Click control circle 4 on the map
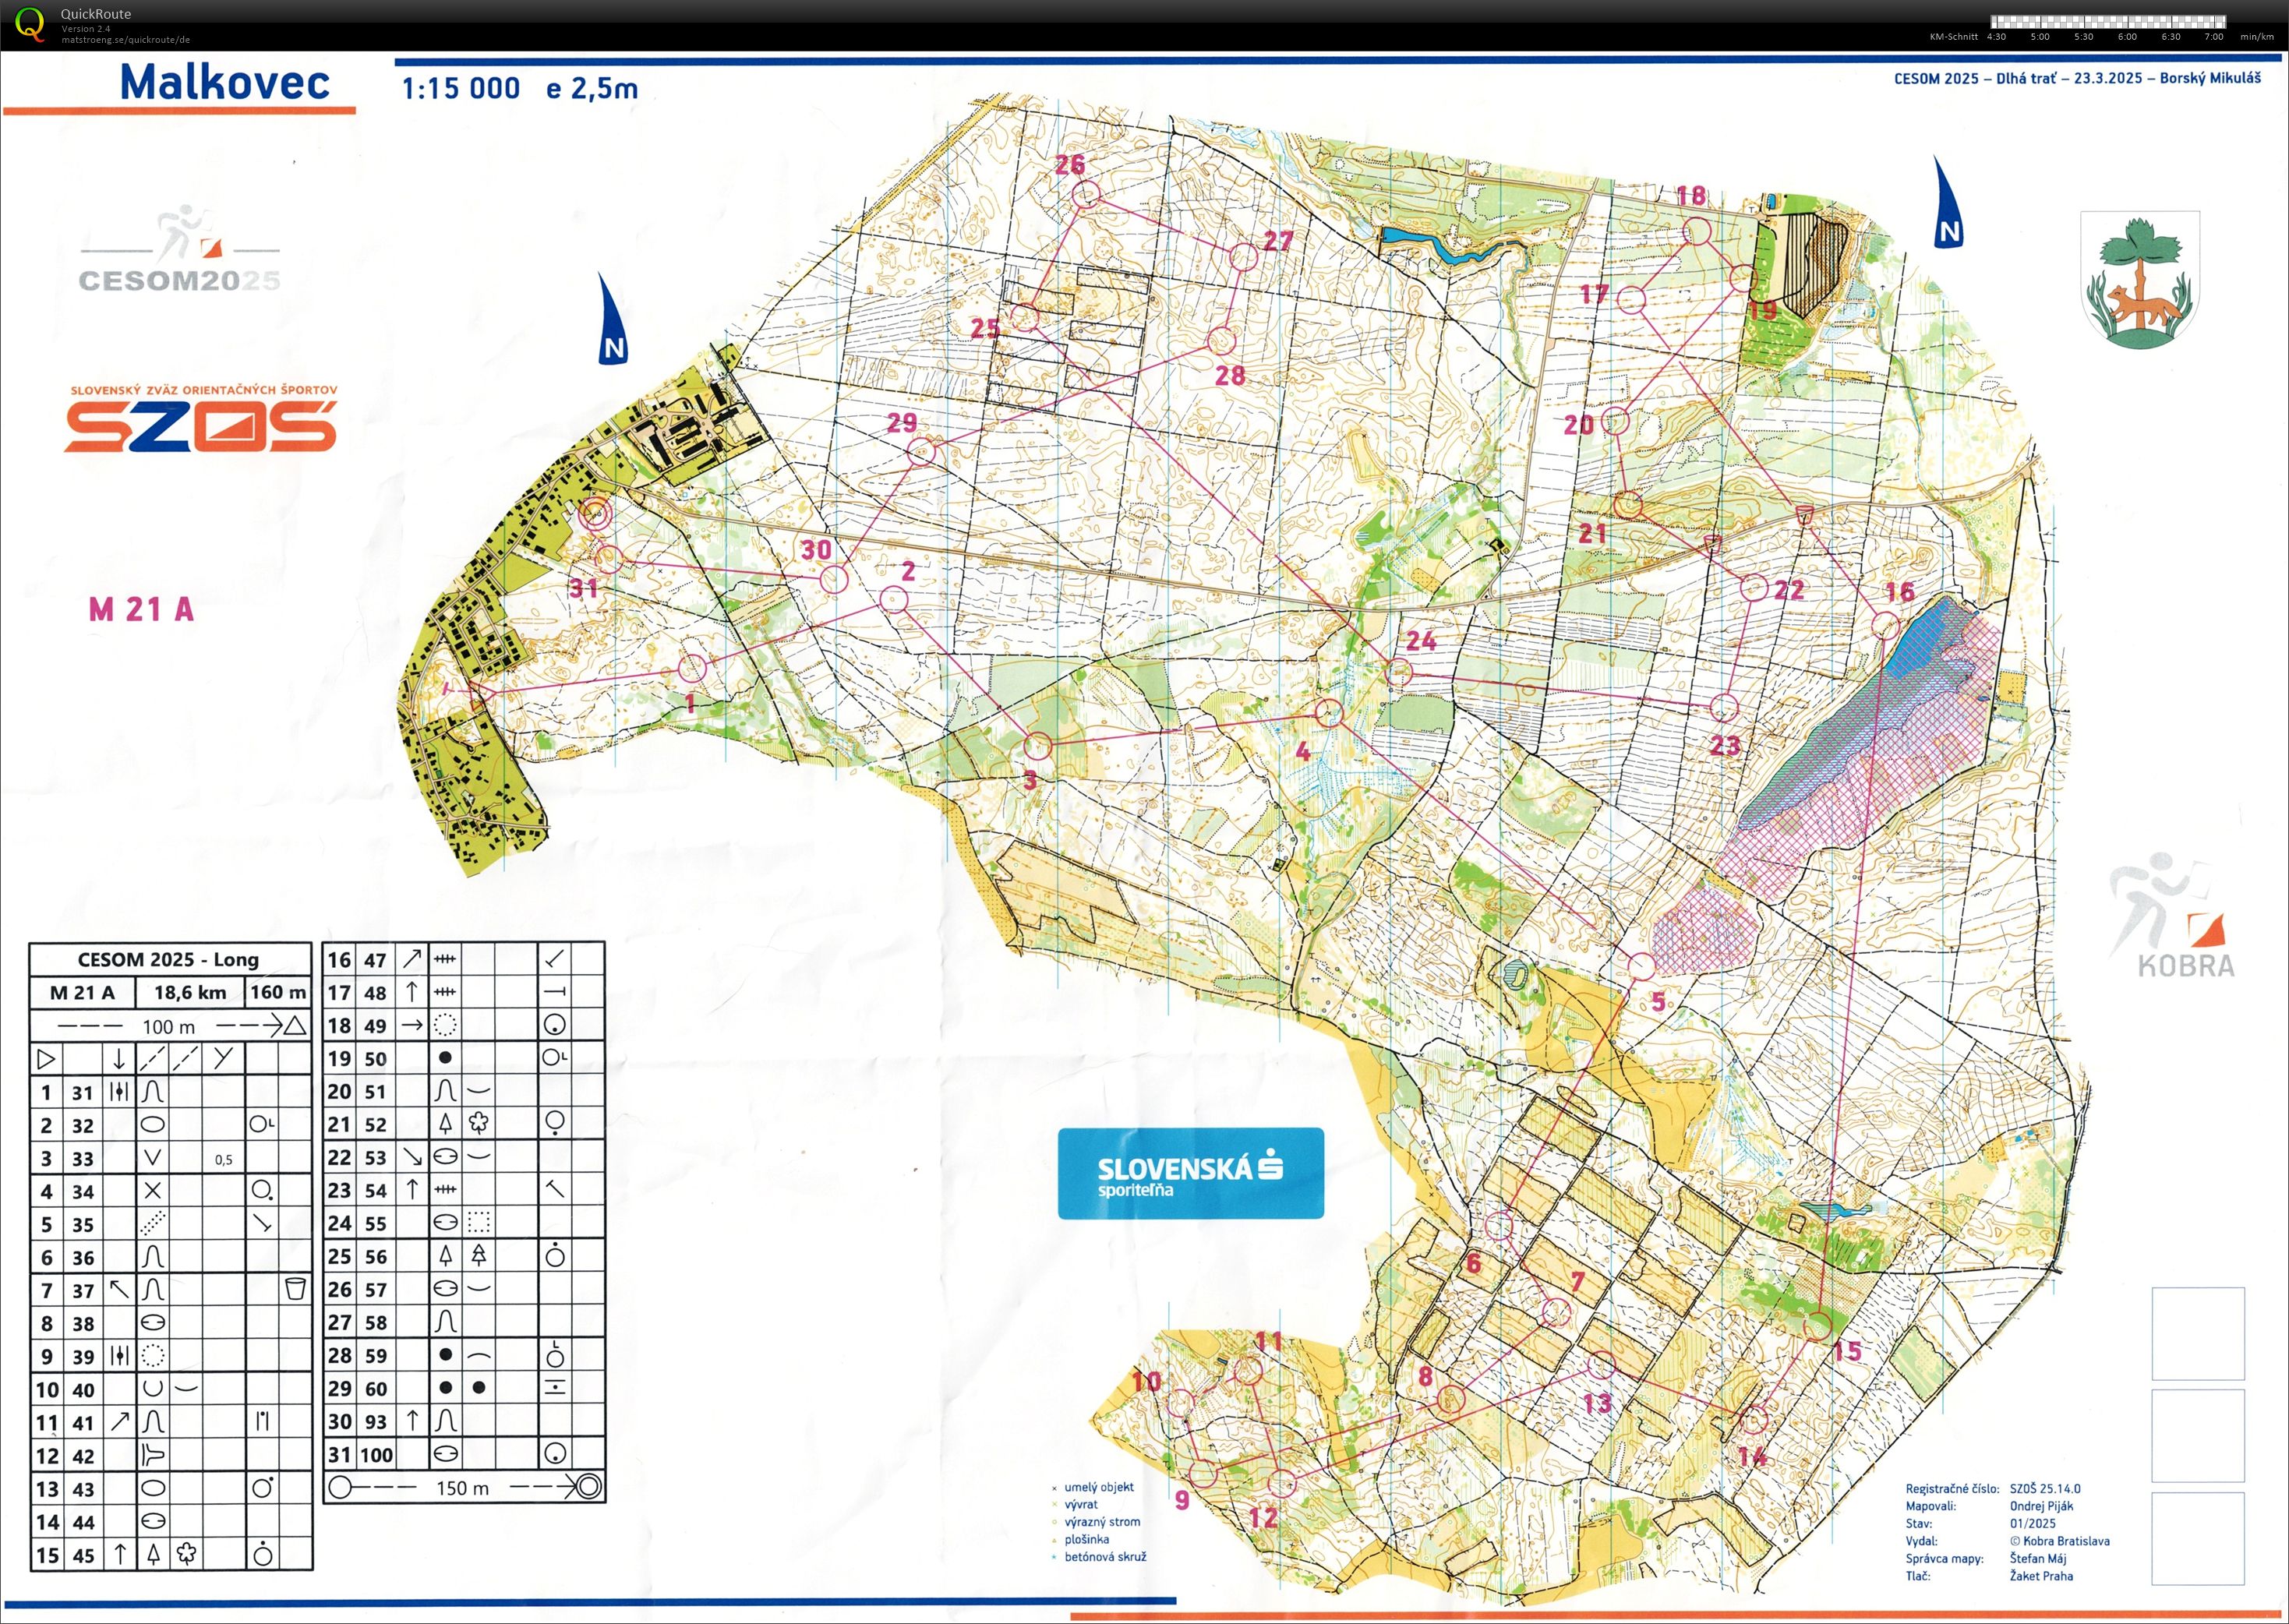The height and width of the screenshot is (1624, 2289). click(1328, 713)
